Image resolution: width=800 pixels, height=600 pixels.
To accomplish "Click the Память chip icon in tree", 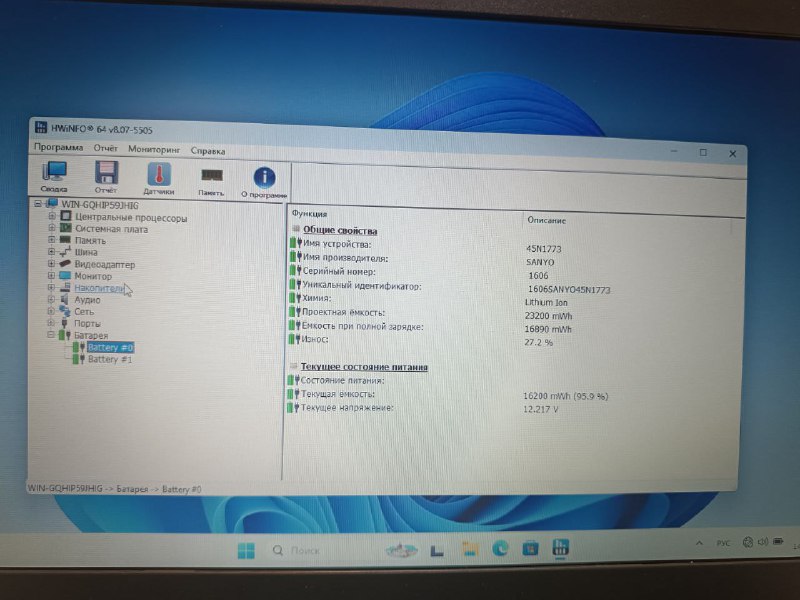I will [65, 239].
